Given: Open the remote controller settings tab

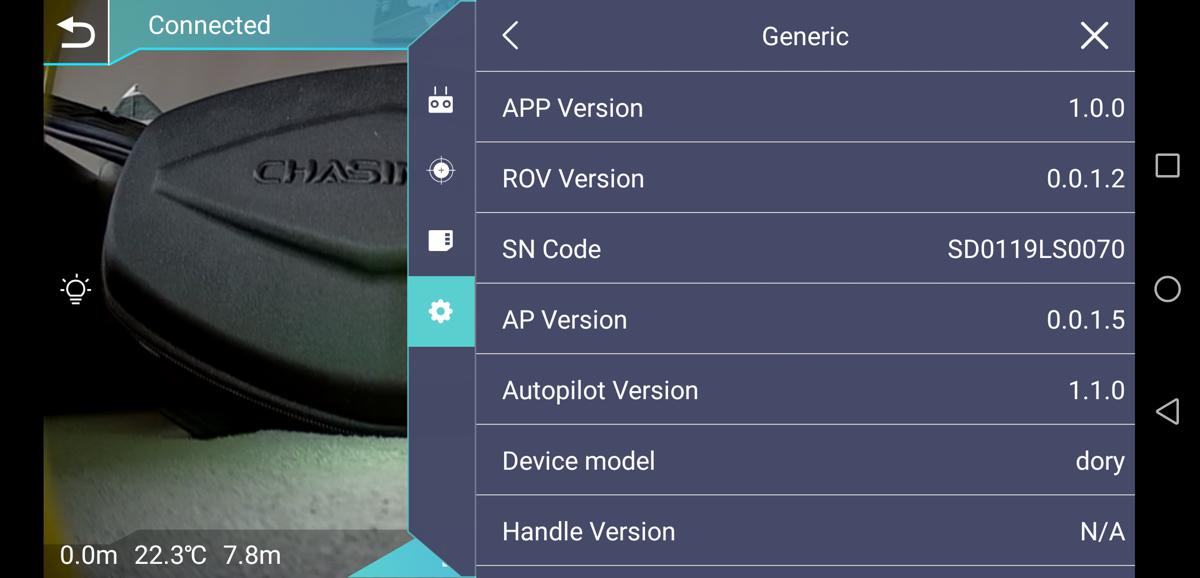Looking at the screenshot, I should [441, 100].
